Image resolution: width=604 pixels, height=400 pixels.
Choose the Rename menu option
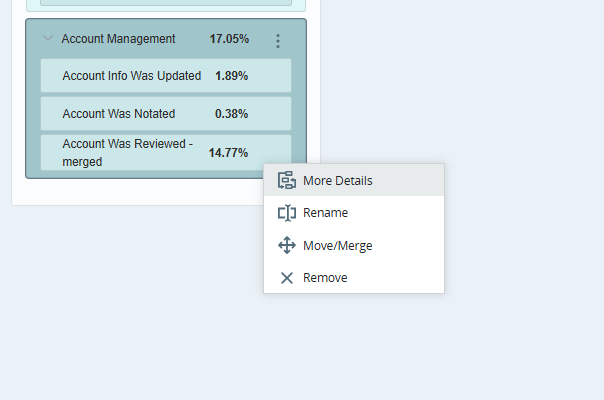tap(325, 213)
